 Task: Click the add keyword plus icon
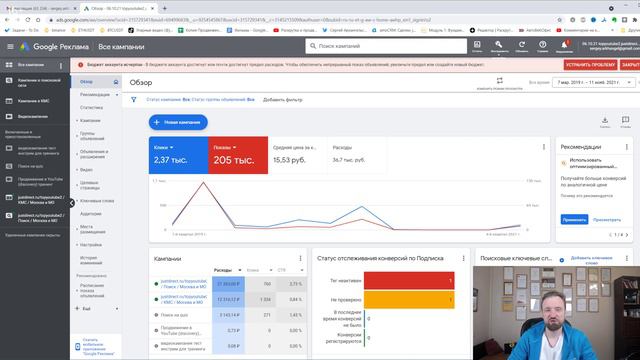[x=562, y=260]
